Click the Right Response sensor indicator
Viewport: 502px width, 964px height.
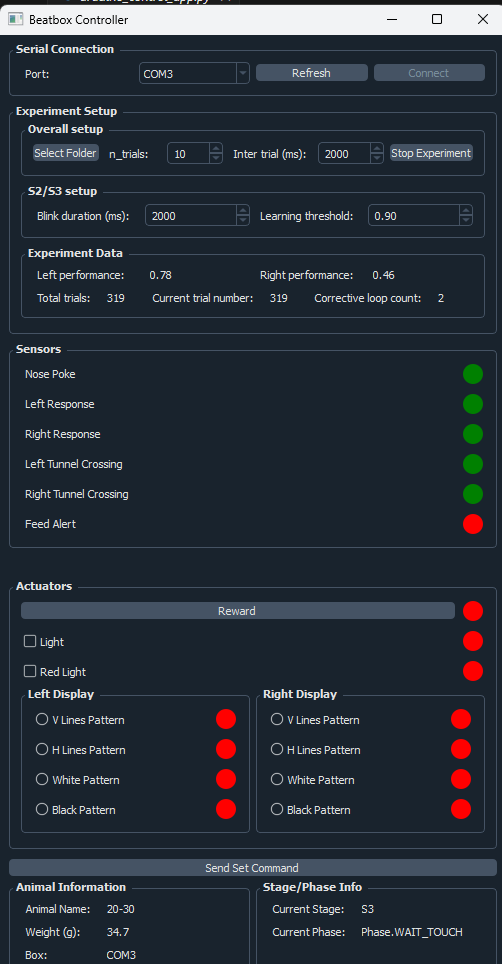click(x=473, y=434)
